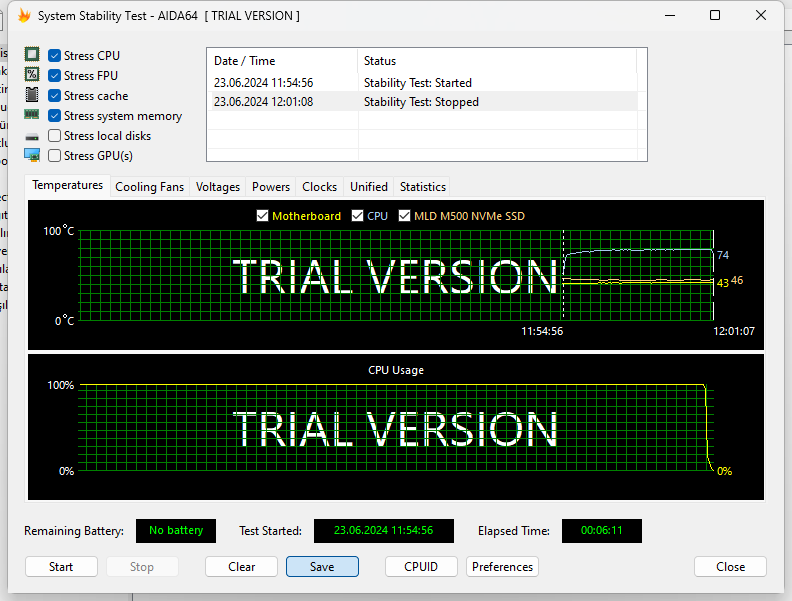
Task: Click the disabled Stop button
Action: coord(142,567)
